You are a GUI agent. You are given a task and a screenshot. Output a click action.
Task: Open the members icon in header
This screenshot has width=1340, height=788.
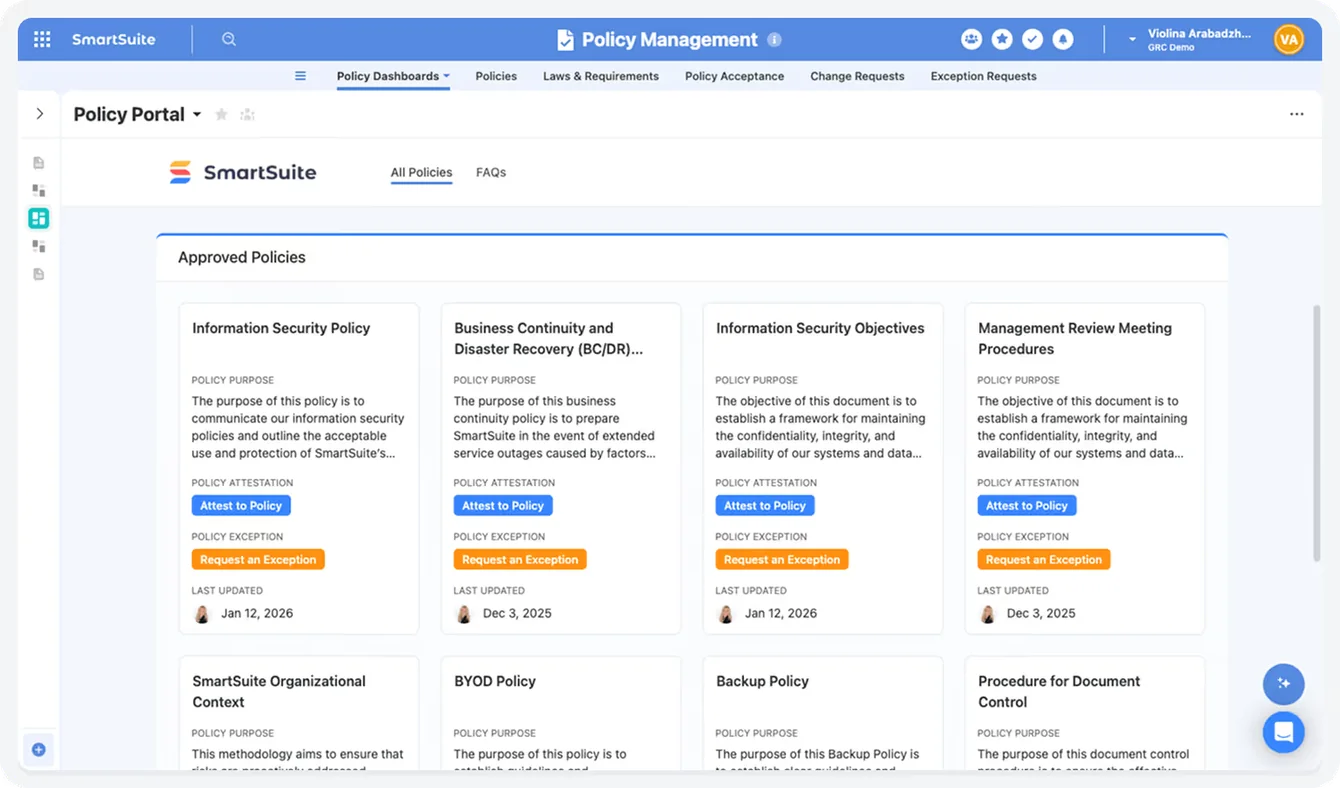click(971, 39)
